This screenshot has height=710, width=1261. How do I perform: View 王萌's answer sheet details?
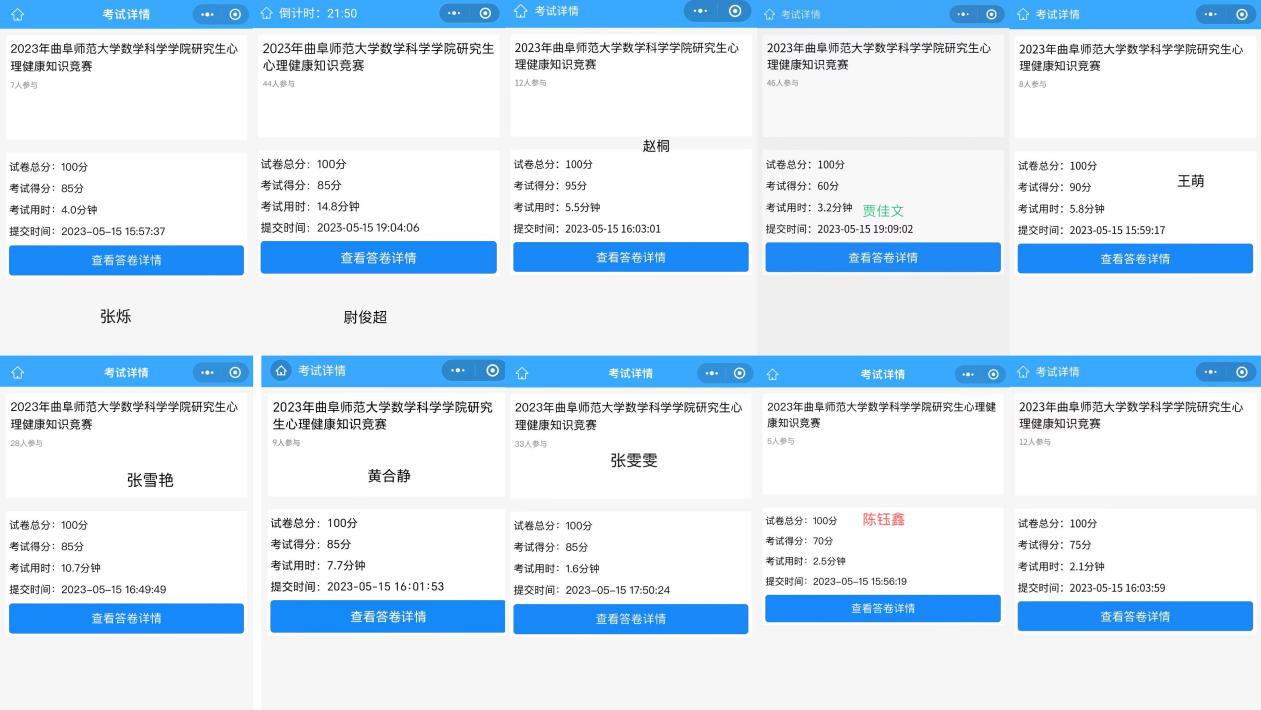pyautogui.click(x=1134, y=258)
